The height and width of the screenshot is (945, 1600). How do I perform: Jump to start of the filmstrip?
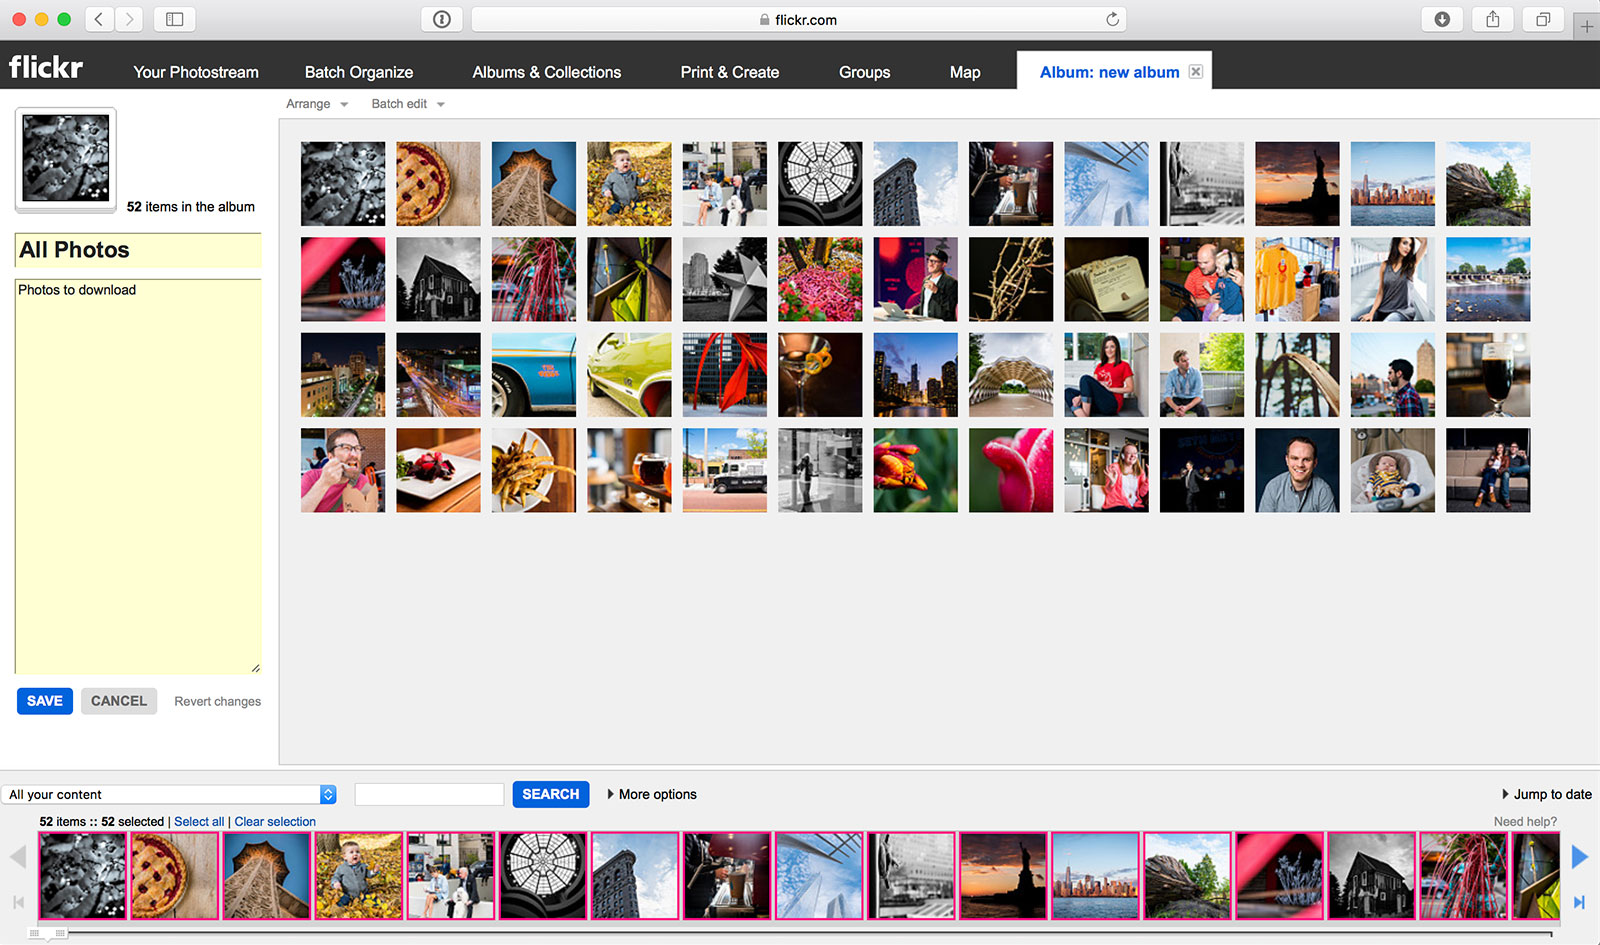pyautogui.click(x=18, y=902)
